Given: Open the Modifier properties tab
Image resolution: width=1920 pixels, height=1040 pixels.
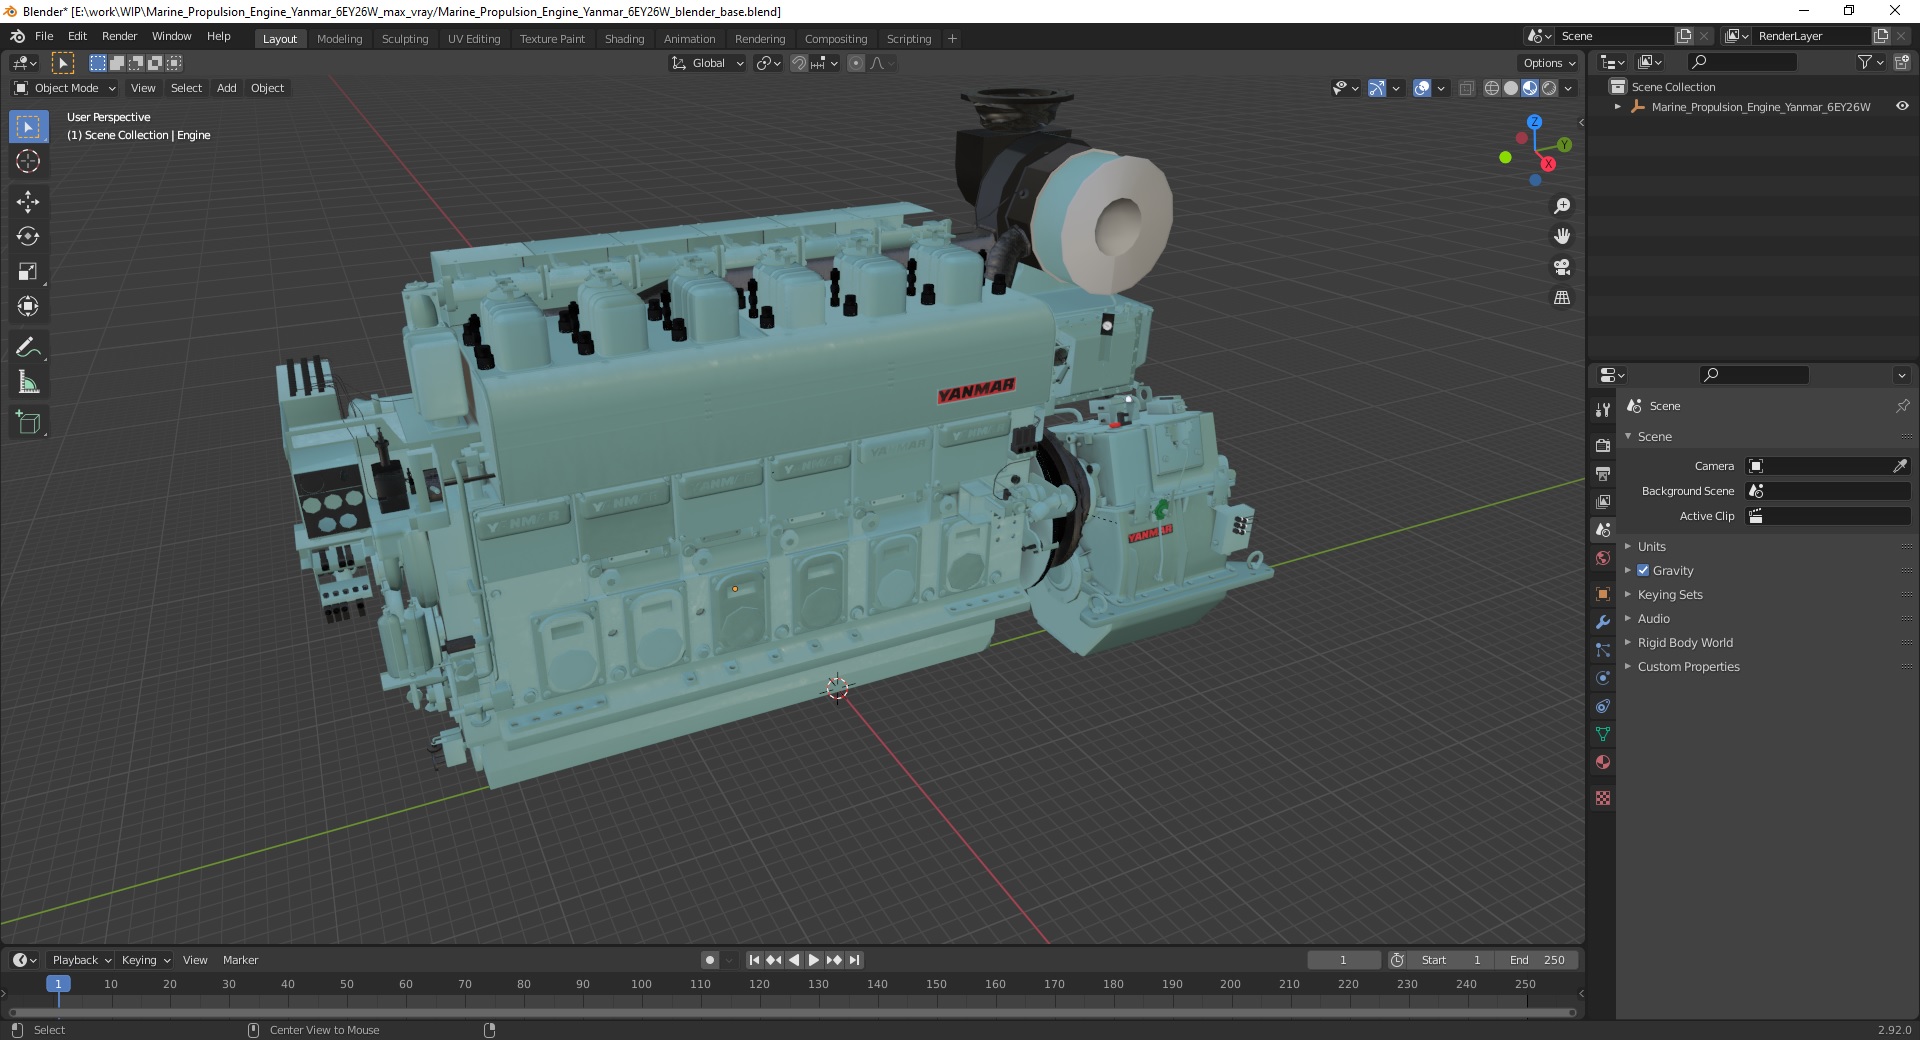Looking at the screenshot, I should pyautogui.click(x=1603, y=622).
